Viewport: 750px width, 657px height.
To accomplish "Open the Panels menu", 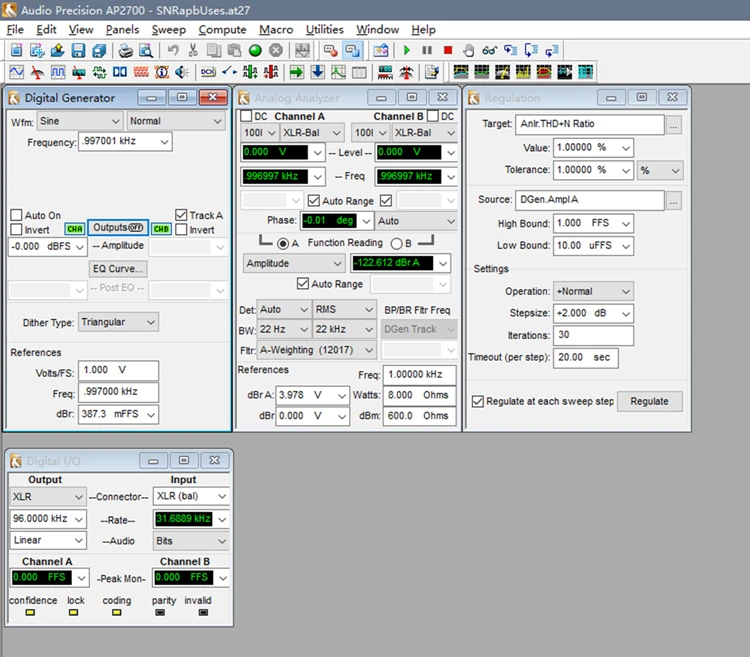I will (122, 30).
